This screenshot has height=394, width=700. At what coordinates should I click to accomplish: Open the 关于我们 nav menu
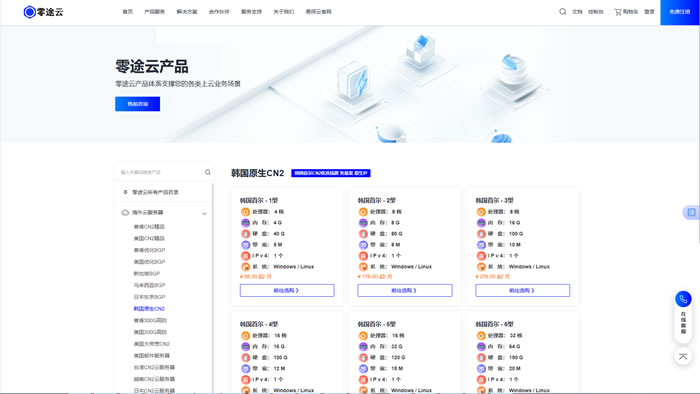[283, 12]
